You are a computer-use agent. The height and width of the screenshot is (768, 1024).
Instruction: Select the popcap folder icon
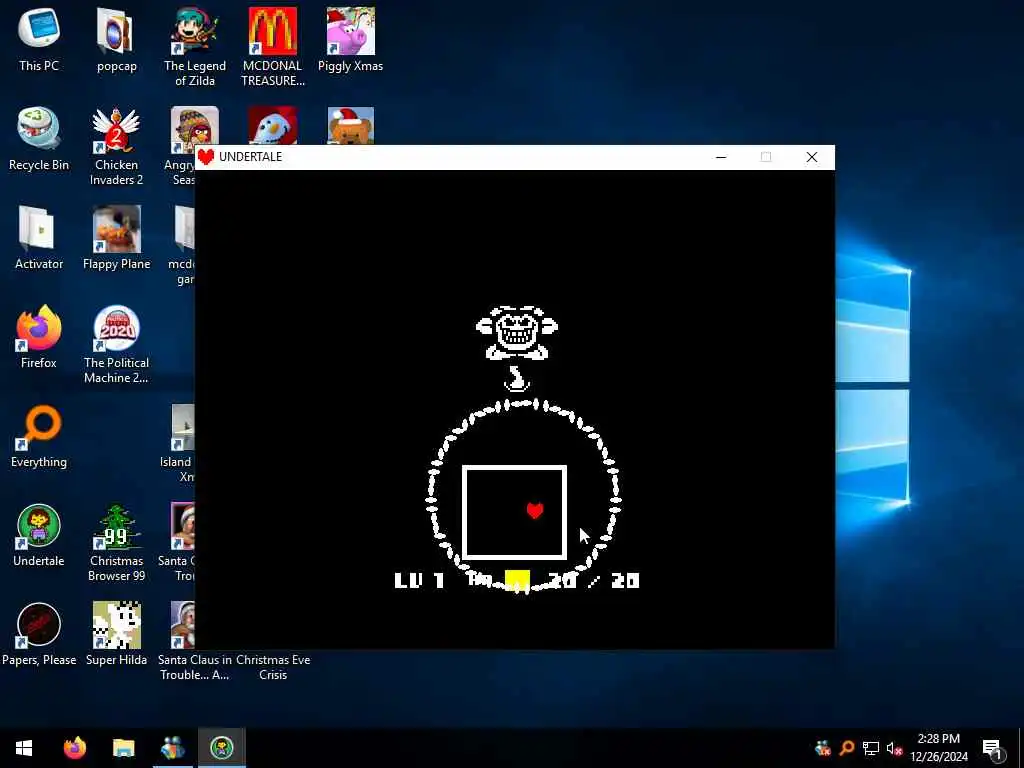tap(116, 39)
